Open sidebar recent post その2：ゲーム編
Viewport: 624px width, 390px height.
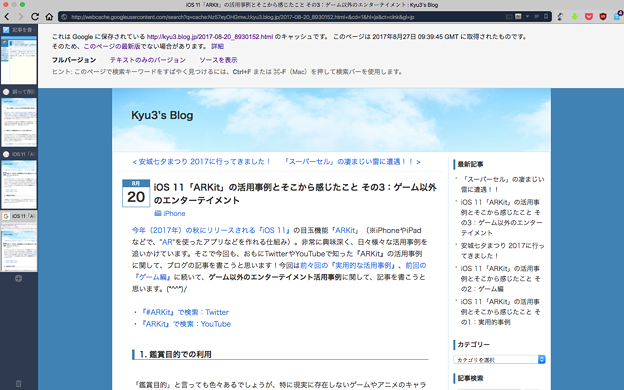501,279
